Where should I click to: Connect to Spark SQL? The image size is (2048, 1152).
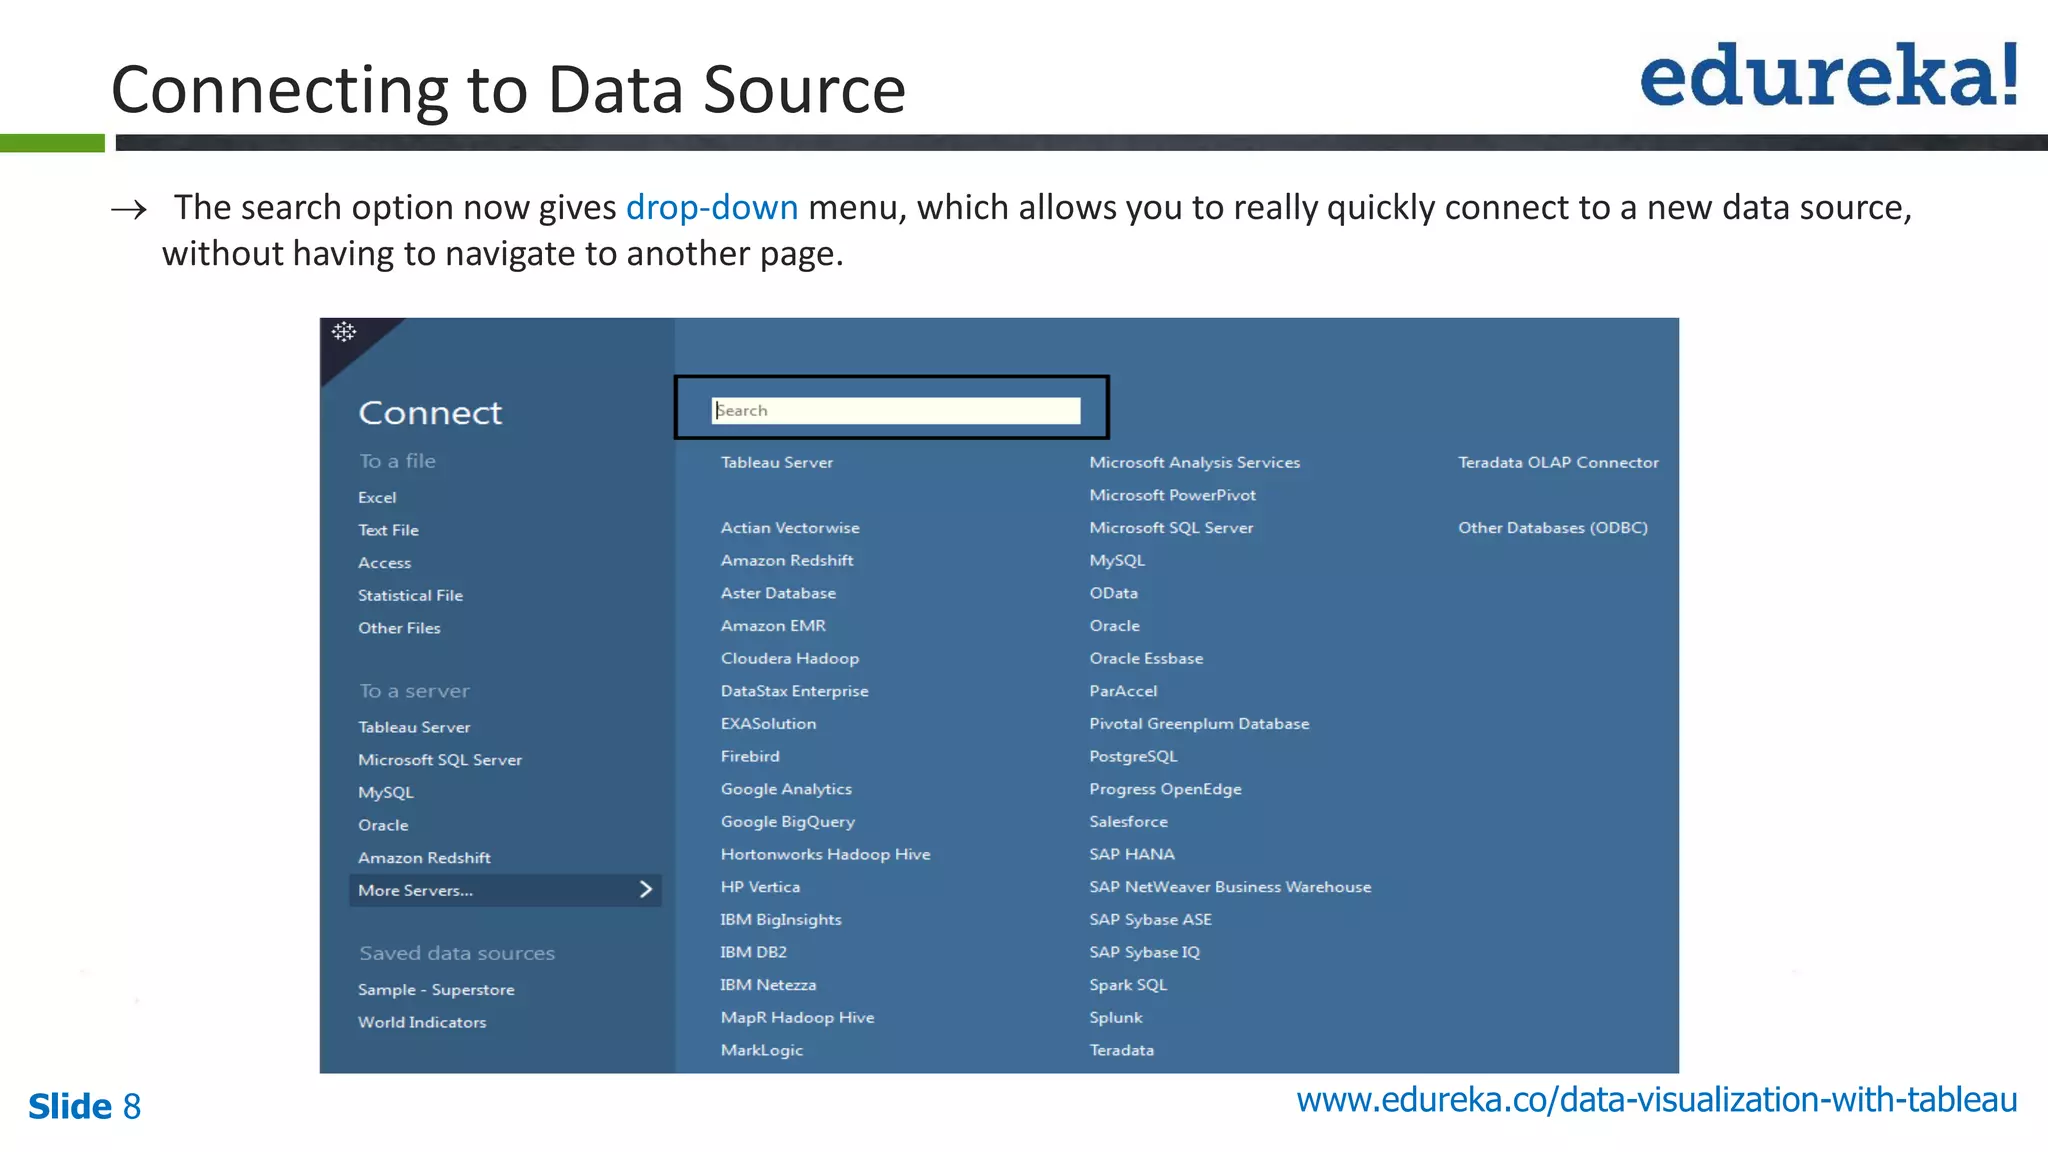1128,985
